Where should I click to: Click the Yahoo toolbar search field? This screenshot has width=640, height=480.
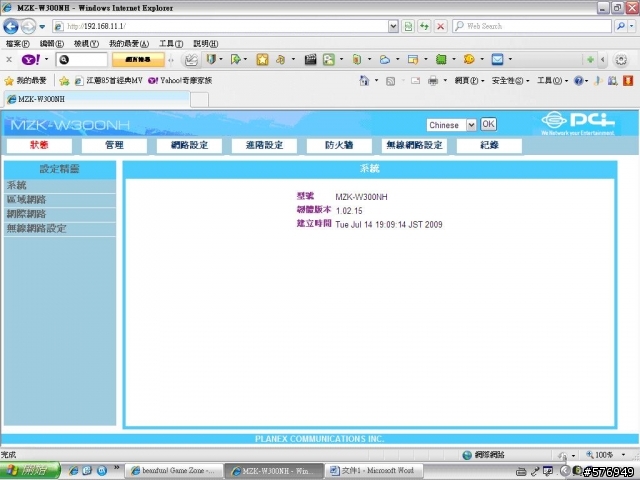(82, 60)
